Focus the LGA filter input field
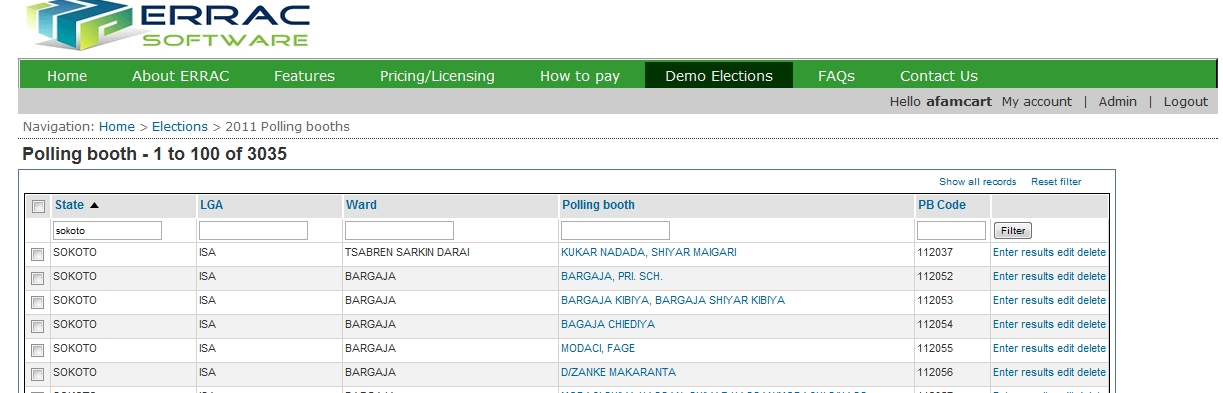The height and width of the screenshot is (393, 1223). [x=253, y=231]
